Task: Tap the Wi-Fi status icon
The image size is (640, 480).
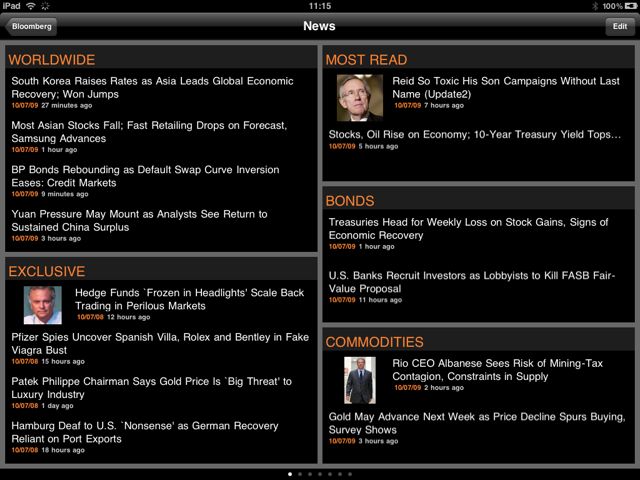Action: [x=31, y=6]
